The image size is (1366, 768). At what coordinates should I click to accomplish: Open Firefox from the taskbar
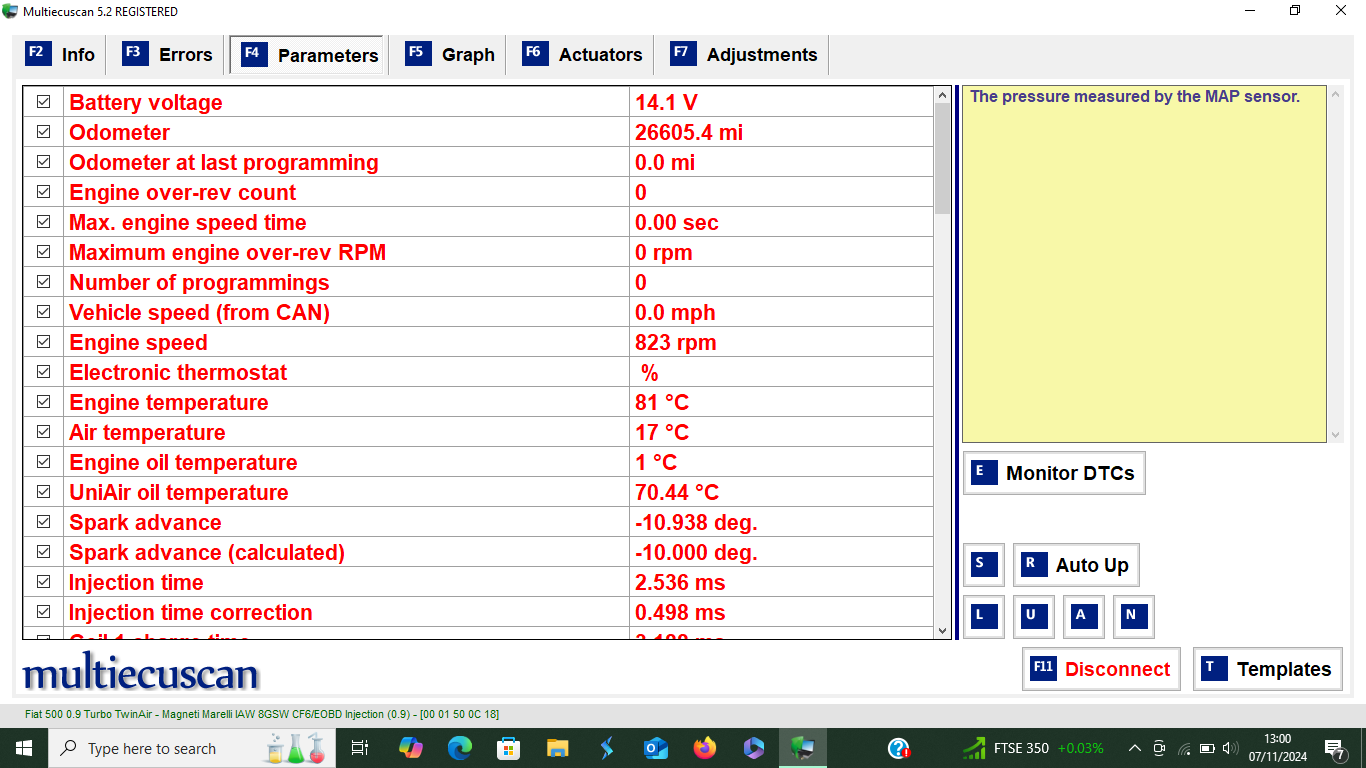[x=705, y=748]
